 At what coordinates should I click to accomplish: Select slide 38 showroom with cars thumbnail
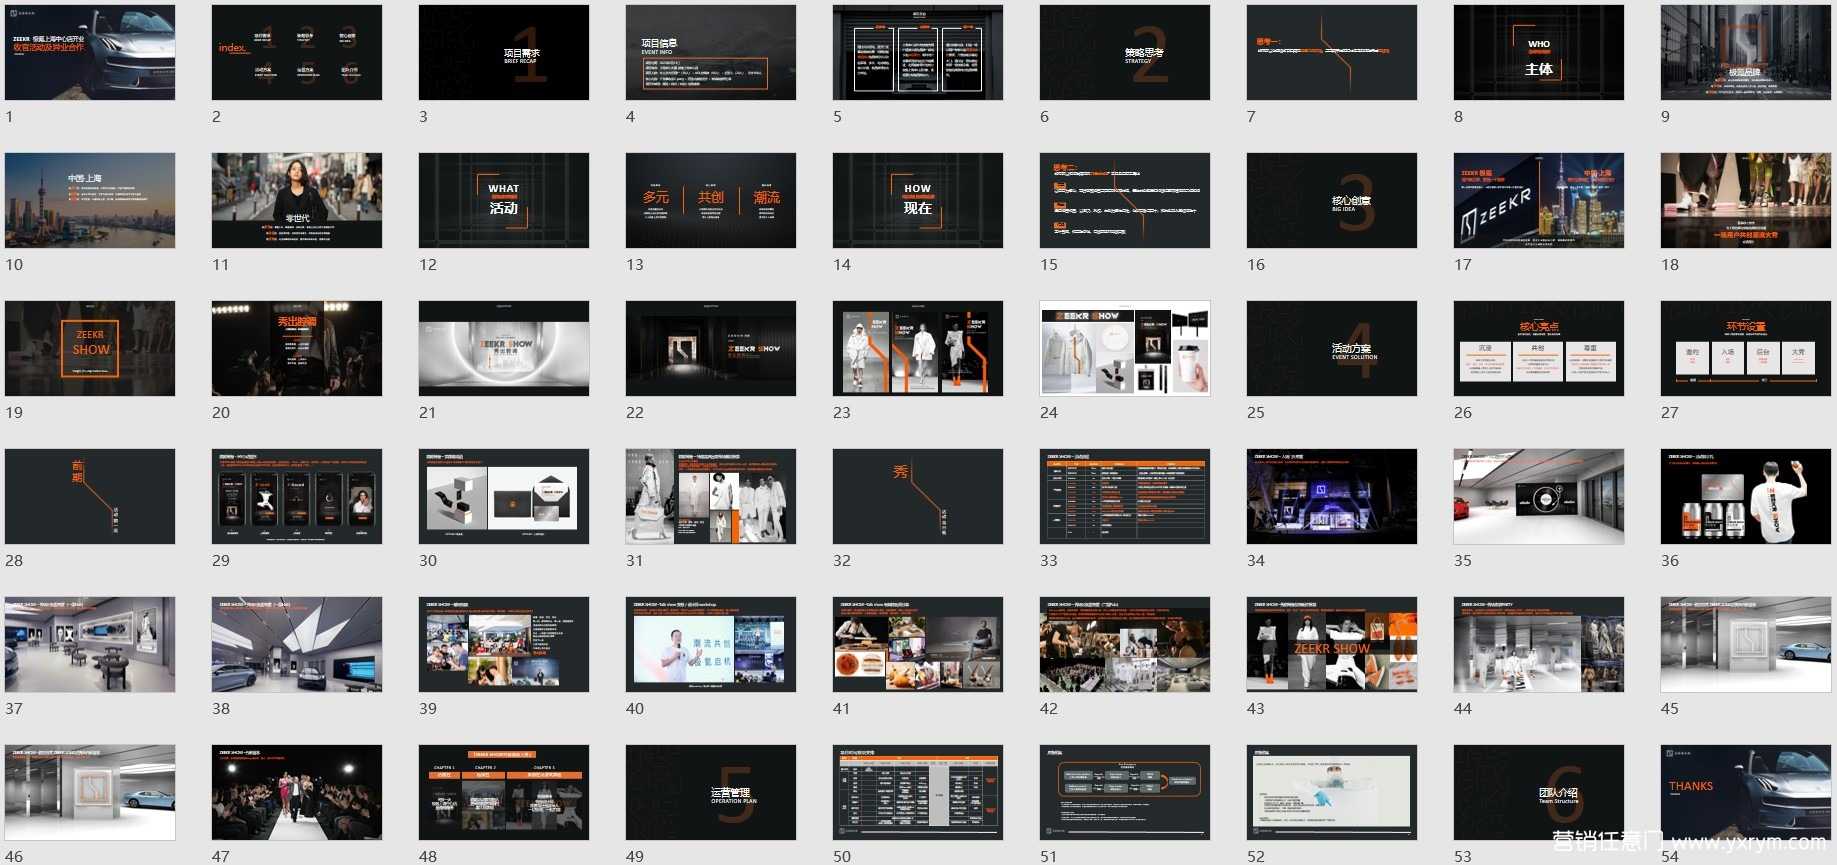(x=297, y=644)
